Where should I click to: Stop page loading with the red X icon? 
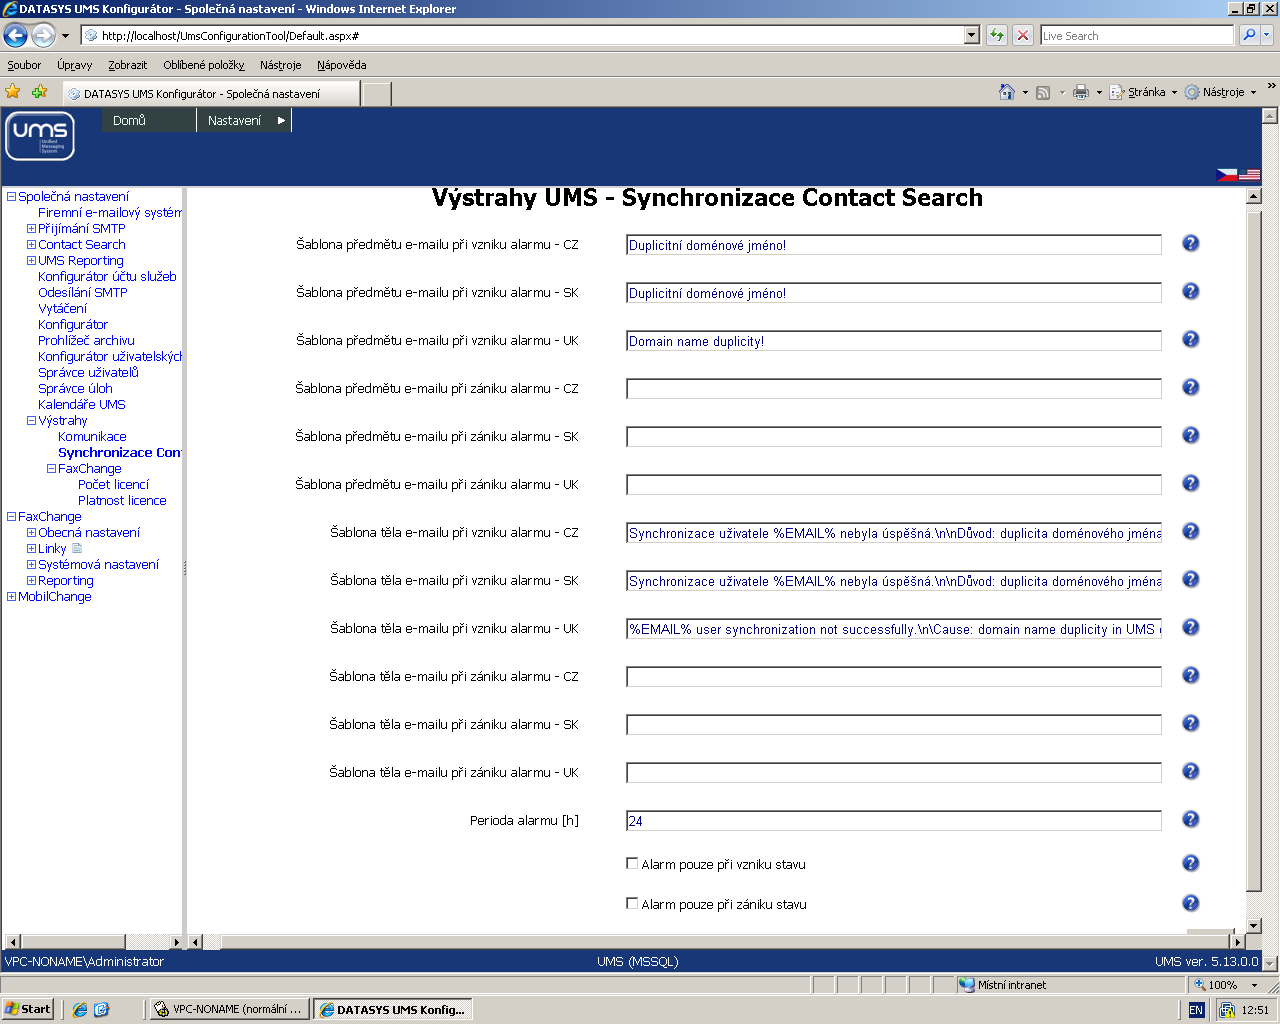(x=1022, y=35)
